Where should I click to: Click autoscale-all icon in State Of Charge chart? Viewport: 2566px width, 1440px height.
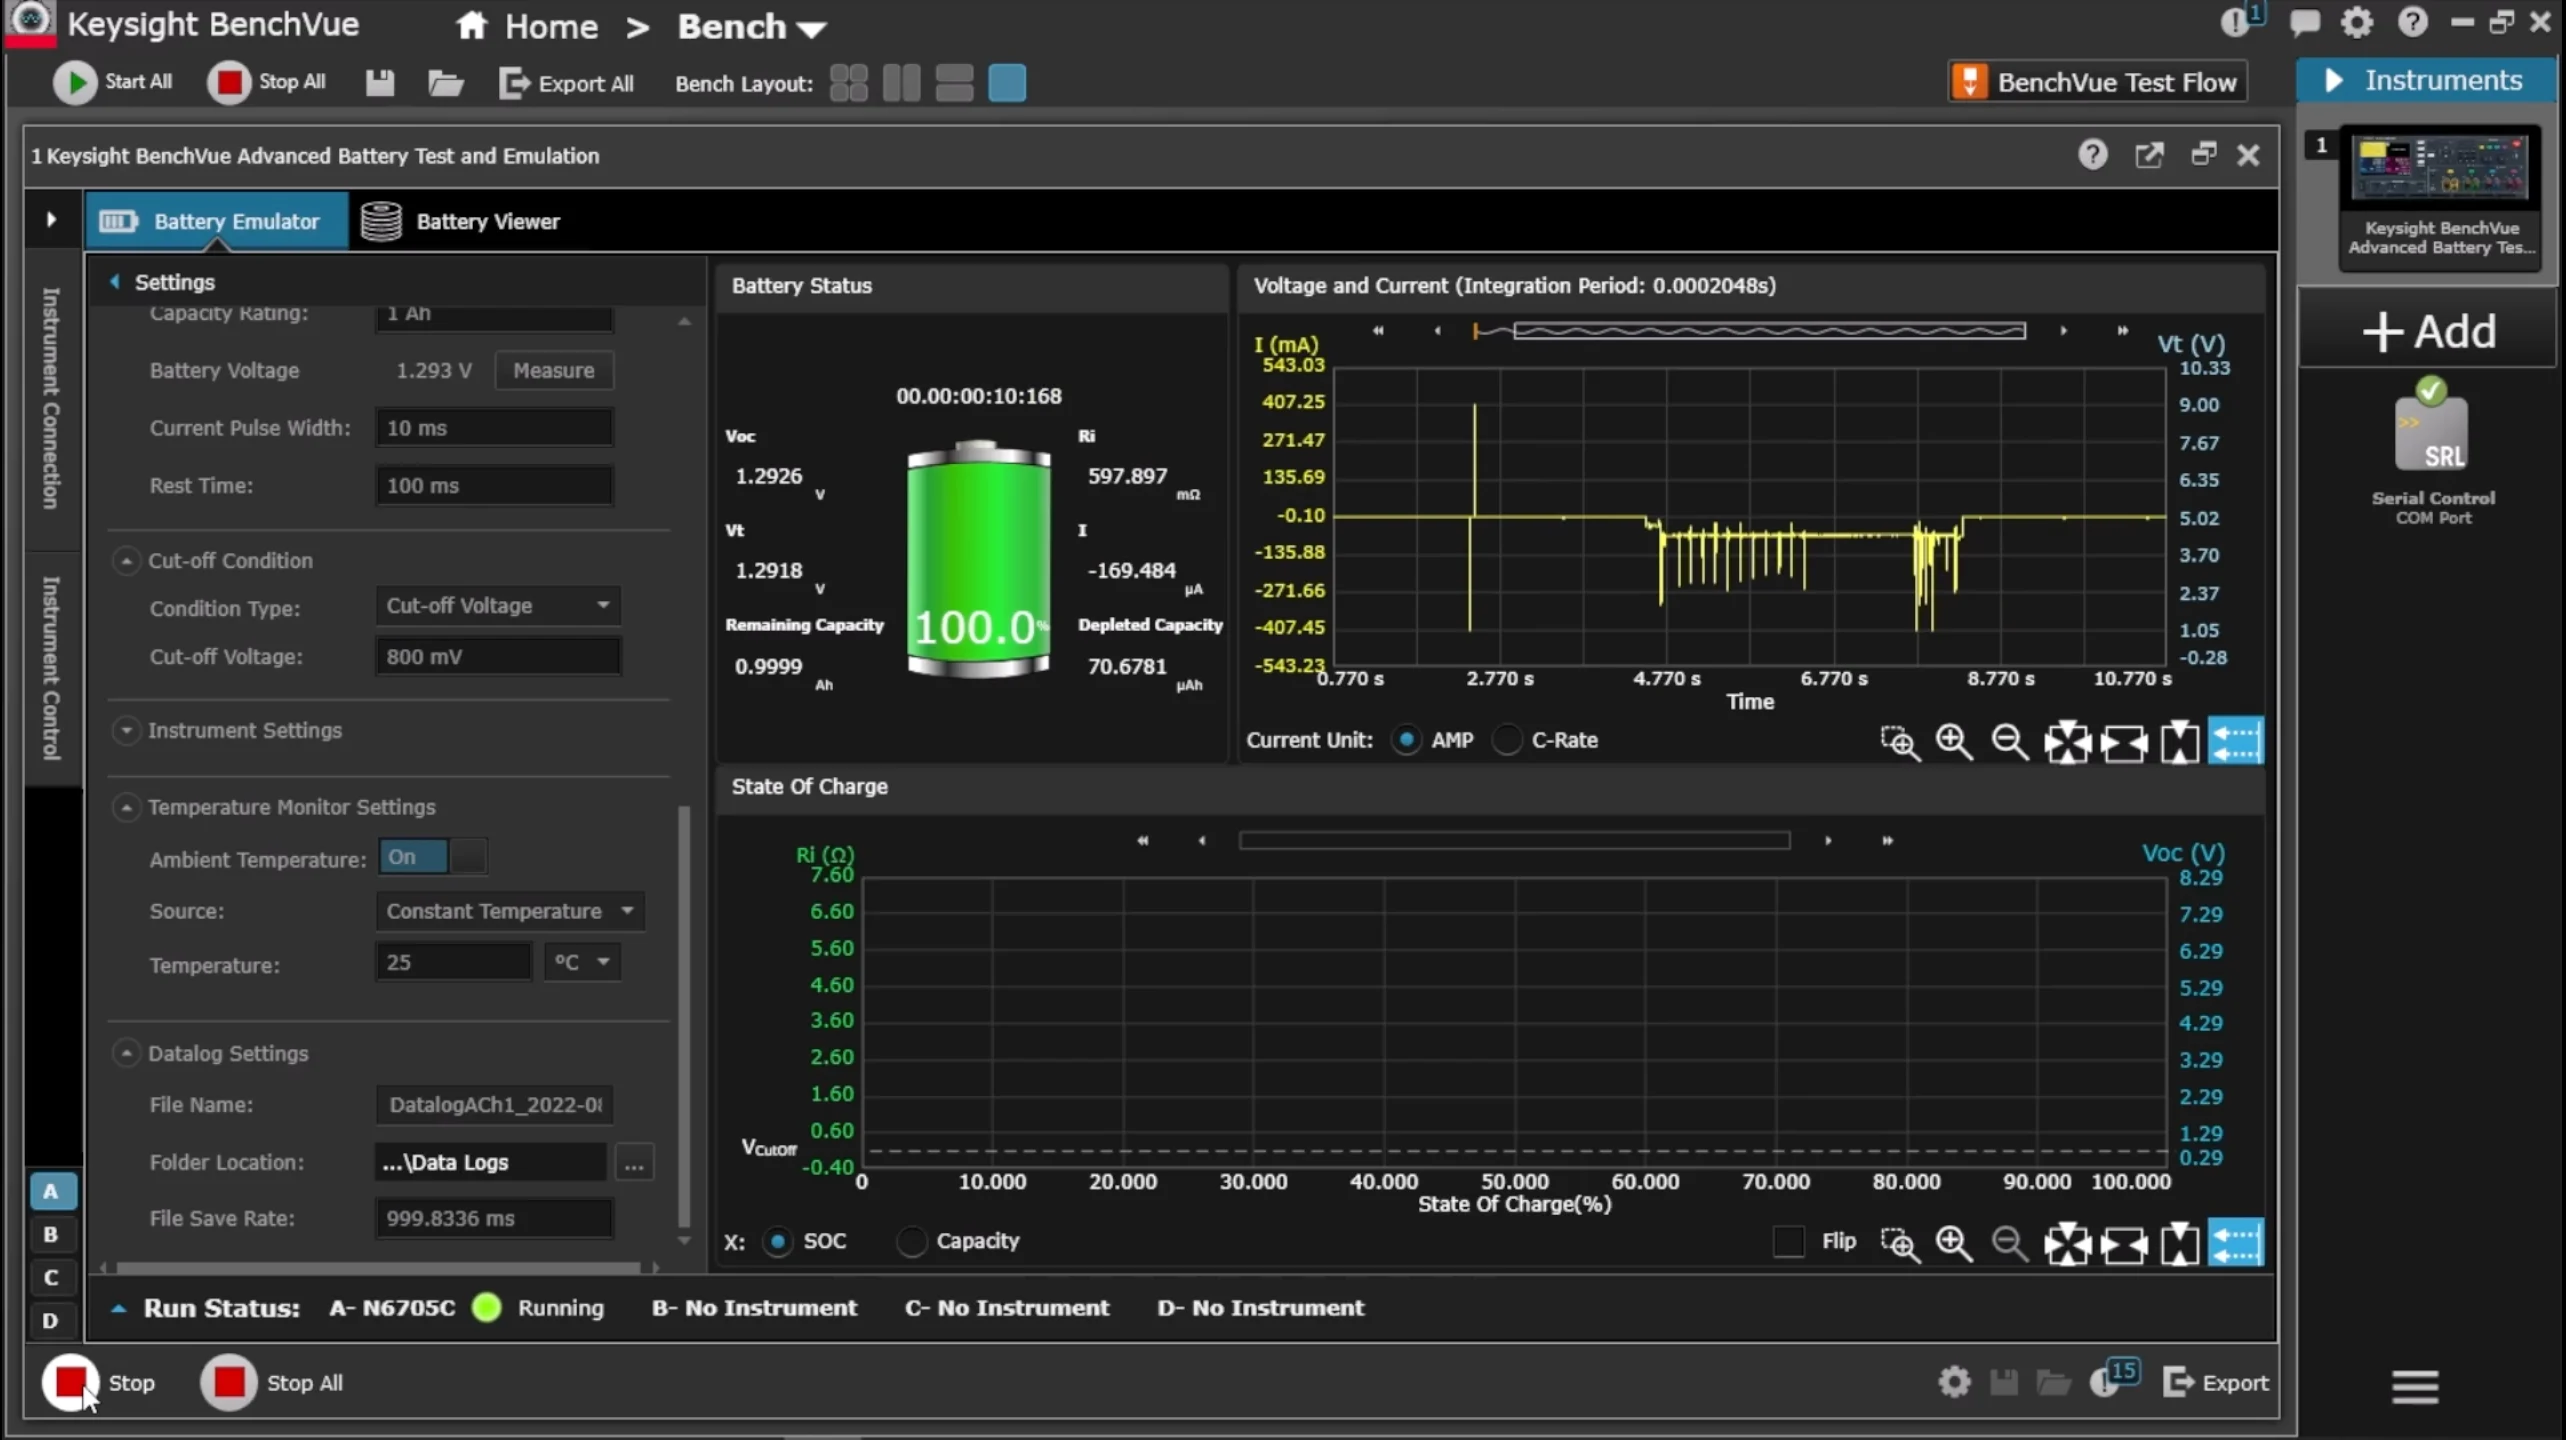(2067, 1243)
